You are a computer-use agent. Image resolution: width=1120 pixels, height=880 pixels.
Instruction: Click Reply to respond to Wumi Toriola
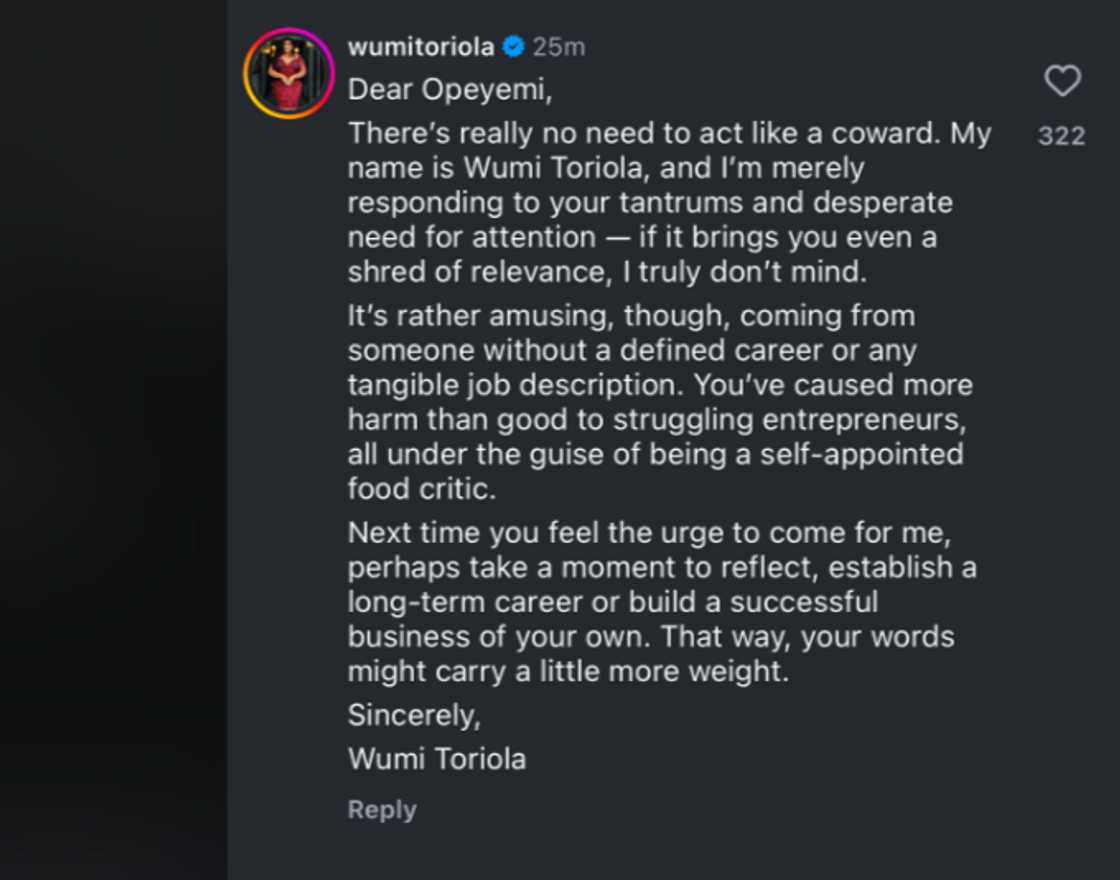pos(381,809)
